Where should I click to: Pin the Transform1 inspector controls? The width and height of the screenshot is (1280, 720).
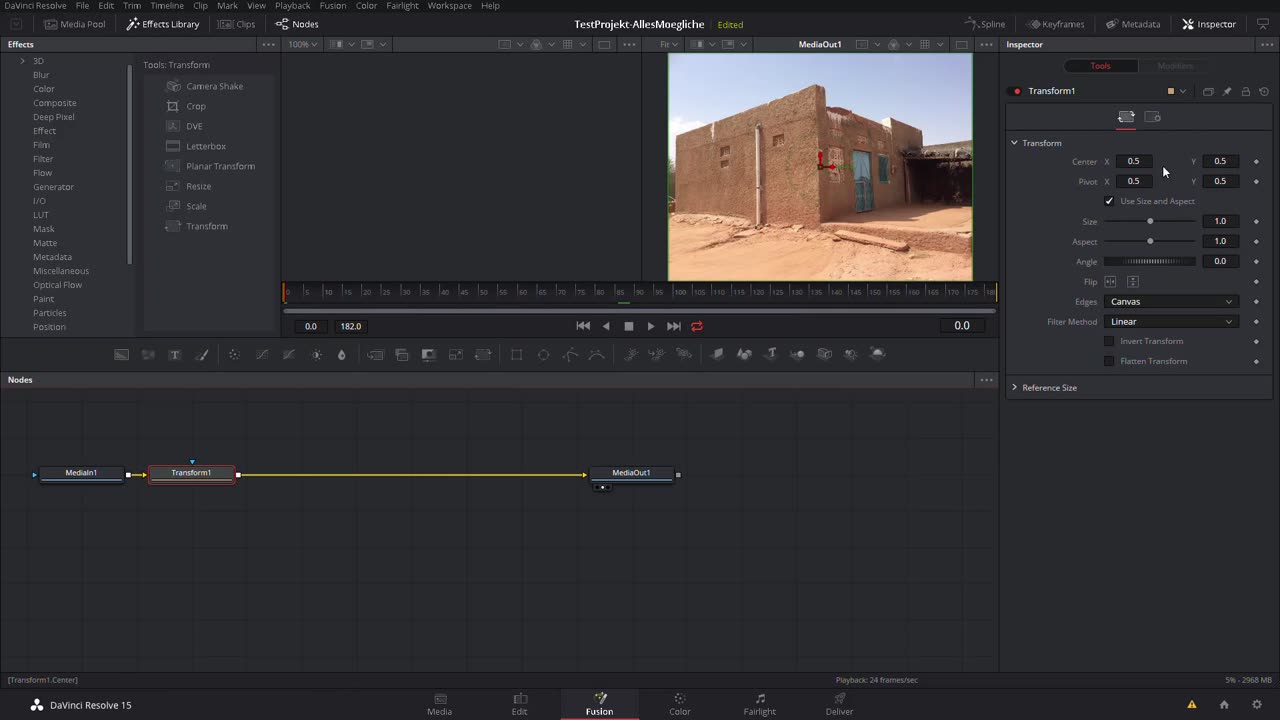tap(1227, 91)
